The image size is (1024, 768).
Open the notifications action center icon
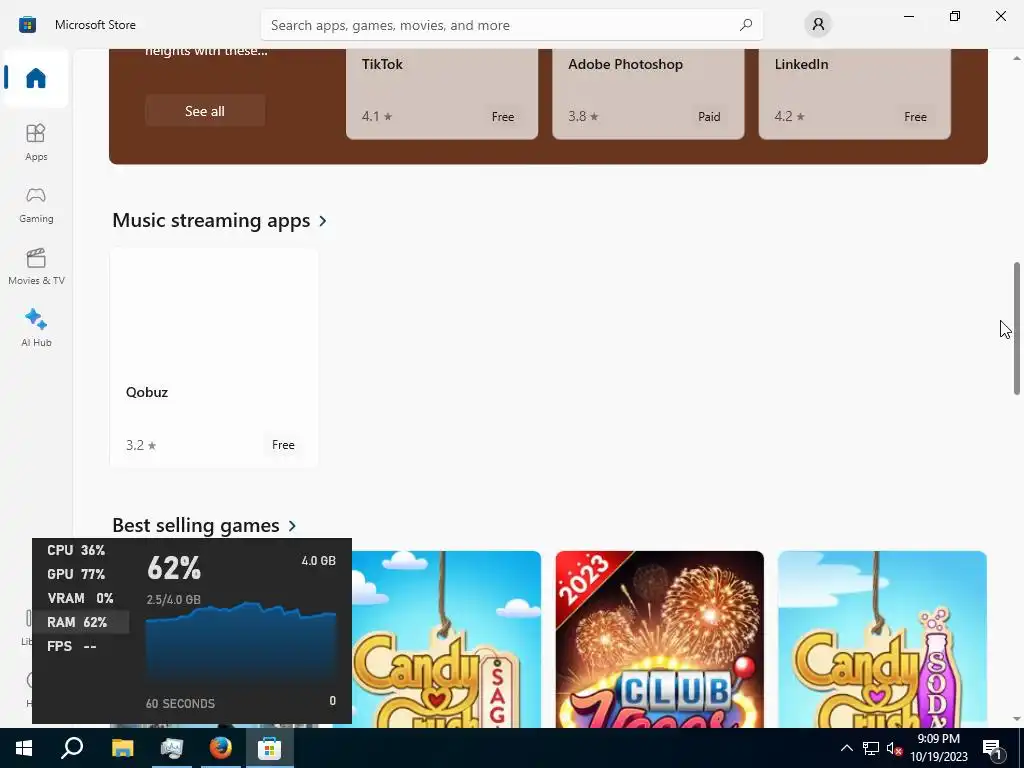pos(993,748)
